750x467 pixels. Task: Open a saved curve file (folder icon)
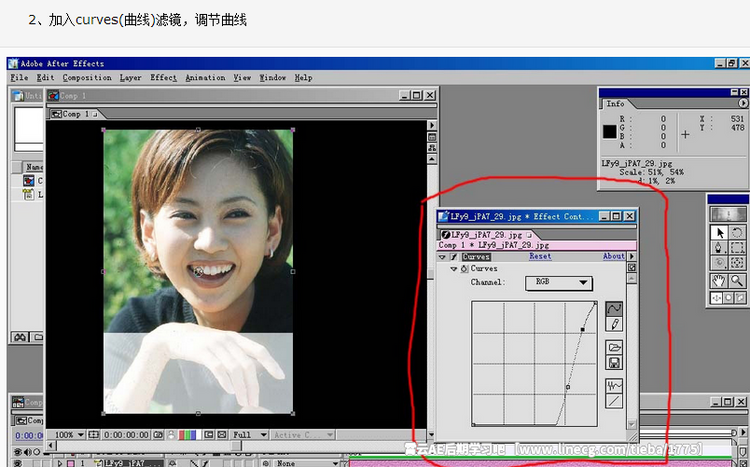(x=614, y=347)
